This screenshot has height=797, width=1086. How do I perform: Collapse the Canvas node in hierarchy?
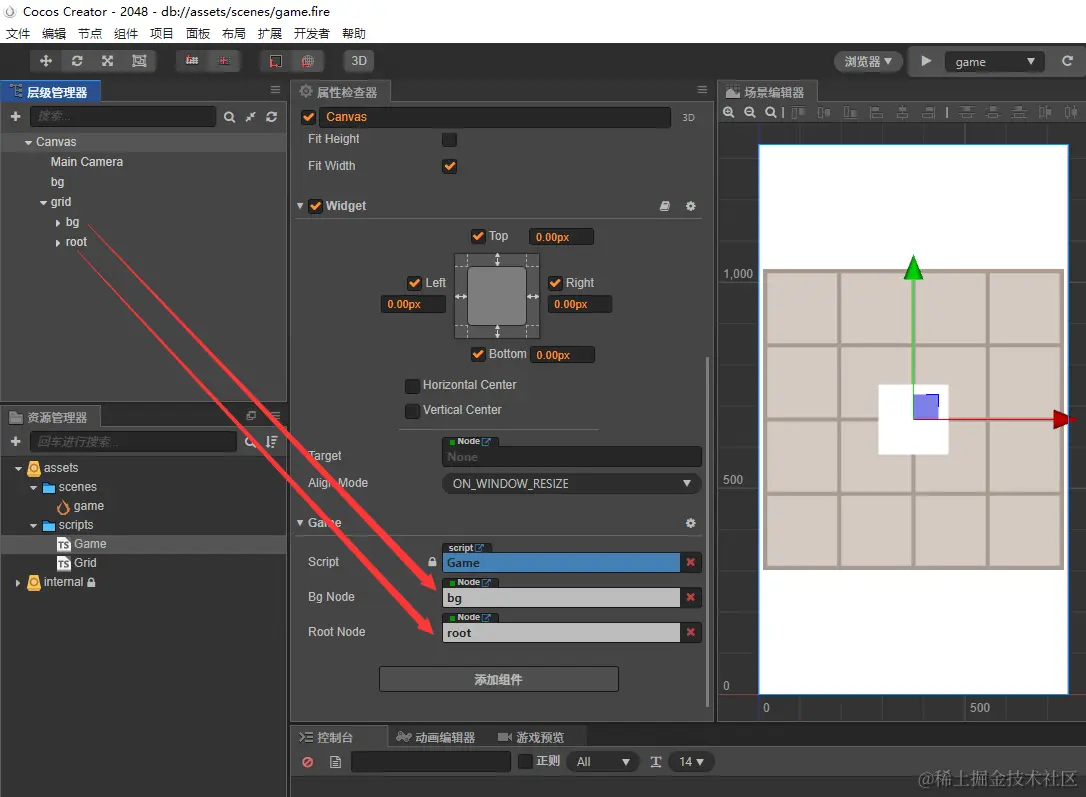pos(28,142)
